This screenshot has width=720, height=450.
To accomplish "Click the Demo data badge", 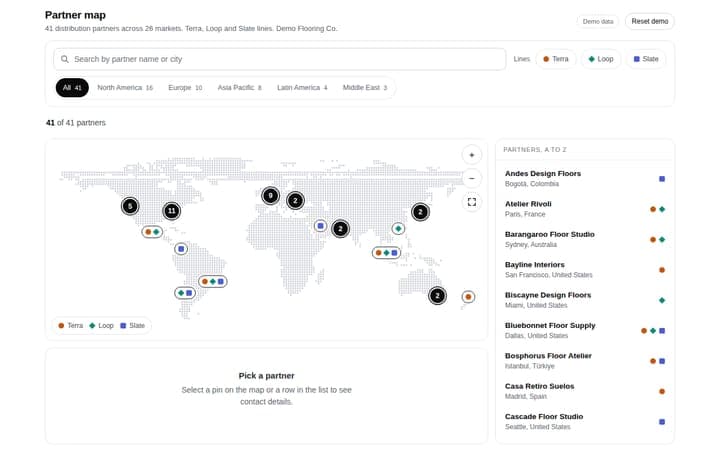I will [x=598, y=22].
